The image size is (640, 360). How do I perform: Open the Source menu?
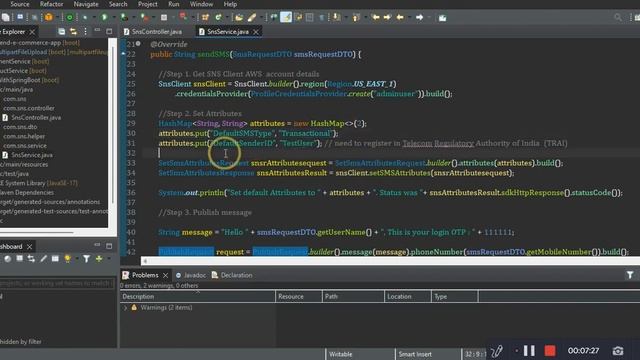point(19,4)
